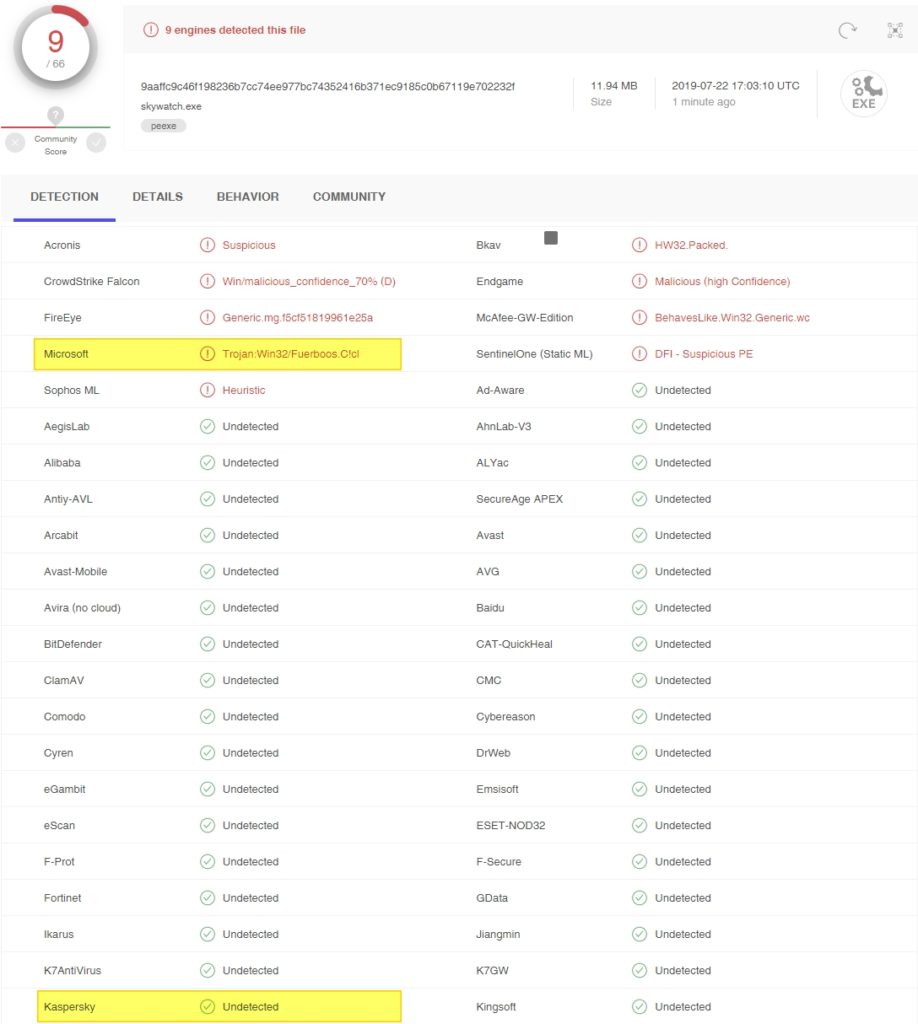Click the 9/66 detection score gauge

(55, 48)
